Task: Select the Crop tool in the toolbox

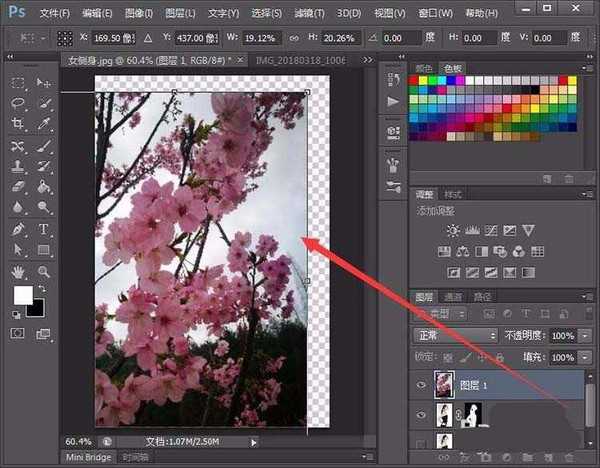Action: coord(18,124)
